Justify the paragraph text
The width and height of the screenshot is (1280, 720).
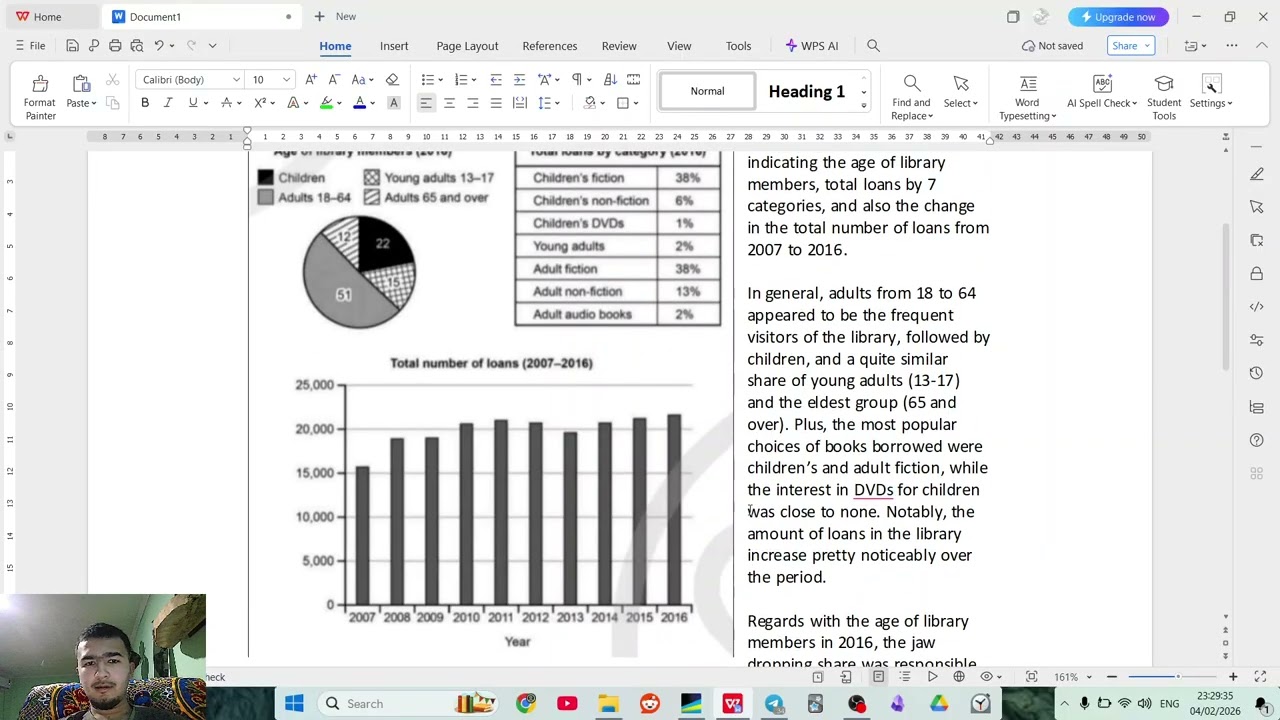pos(496,103)
